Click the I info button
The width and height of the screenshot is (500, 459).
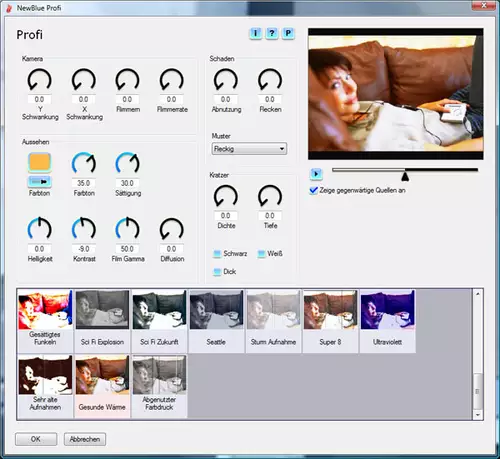click(x=255, y=33)
